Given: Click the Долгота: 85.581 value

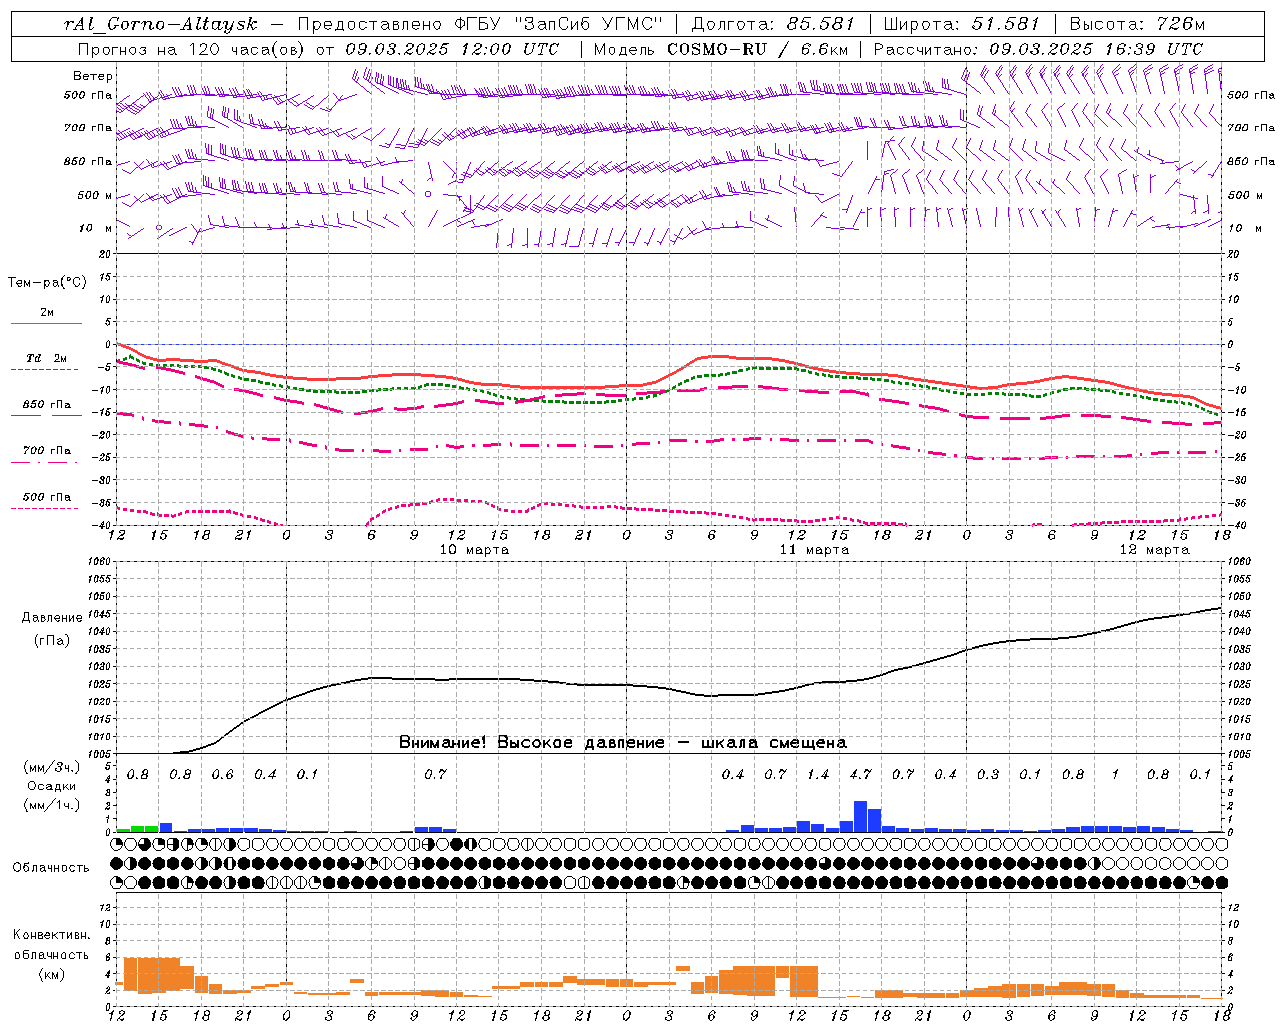Looking at the screenshot, I should (773, 24).
